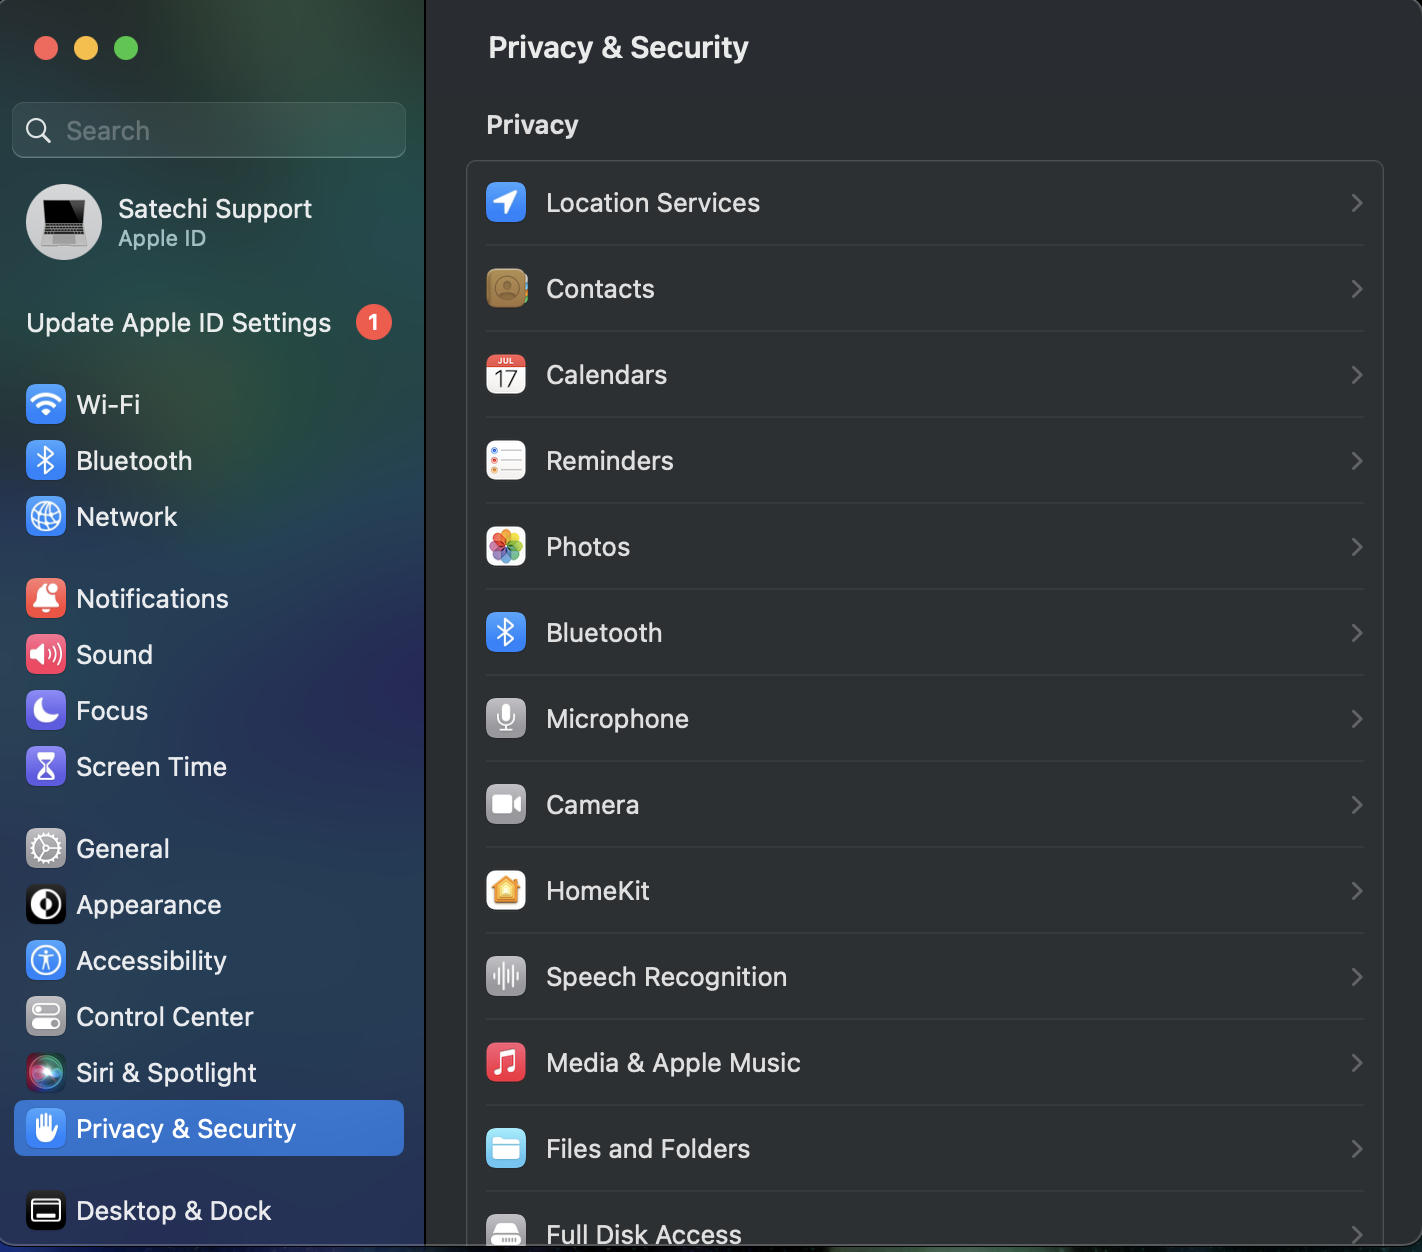
Task: Click the Search field
Action: (209, 130)
